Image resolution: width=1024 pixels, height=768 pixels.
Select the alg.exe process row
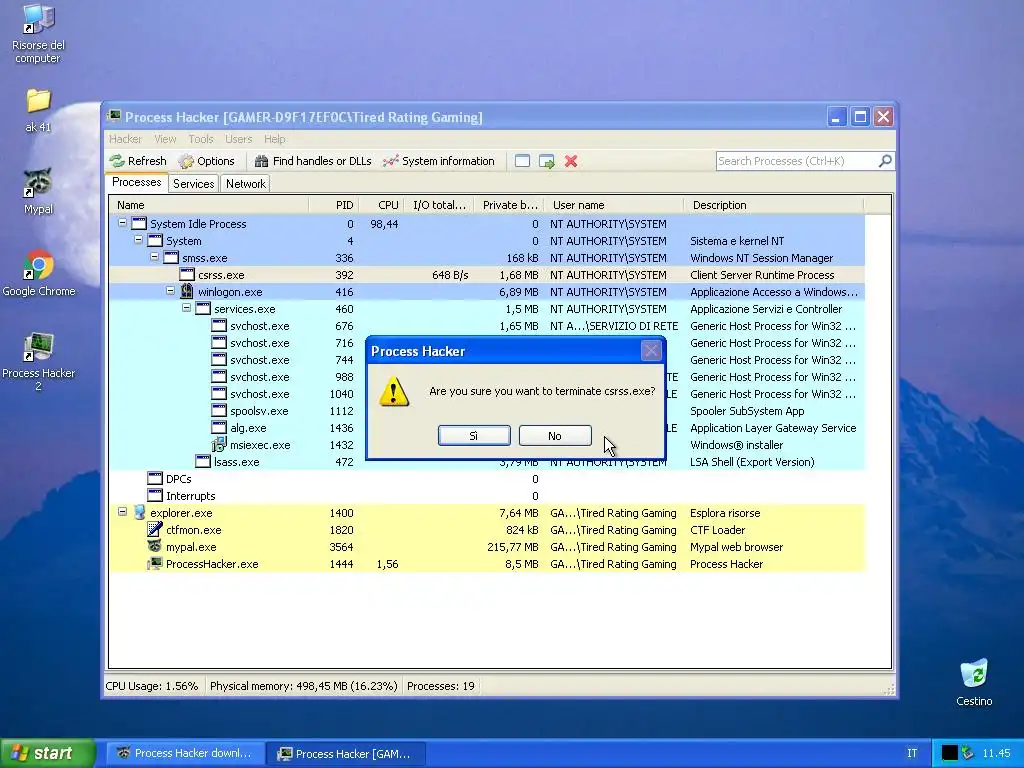487,428
